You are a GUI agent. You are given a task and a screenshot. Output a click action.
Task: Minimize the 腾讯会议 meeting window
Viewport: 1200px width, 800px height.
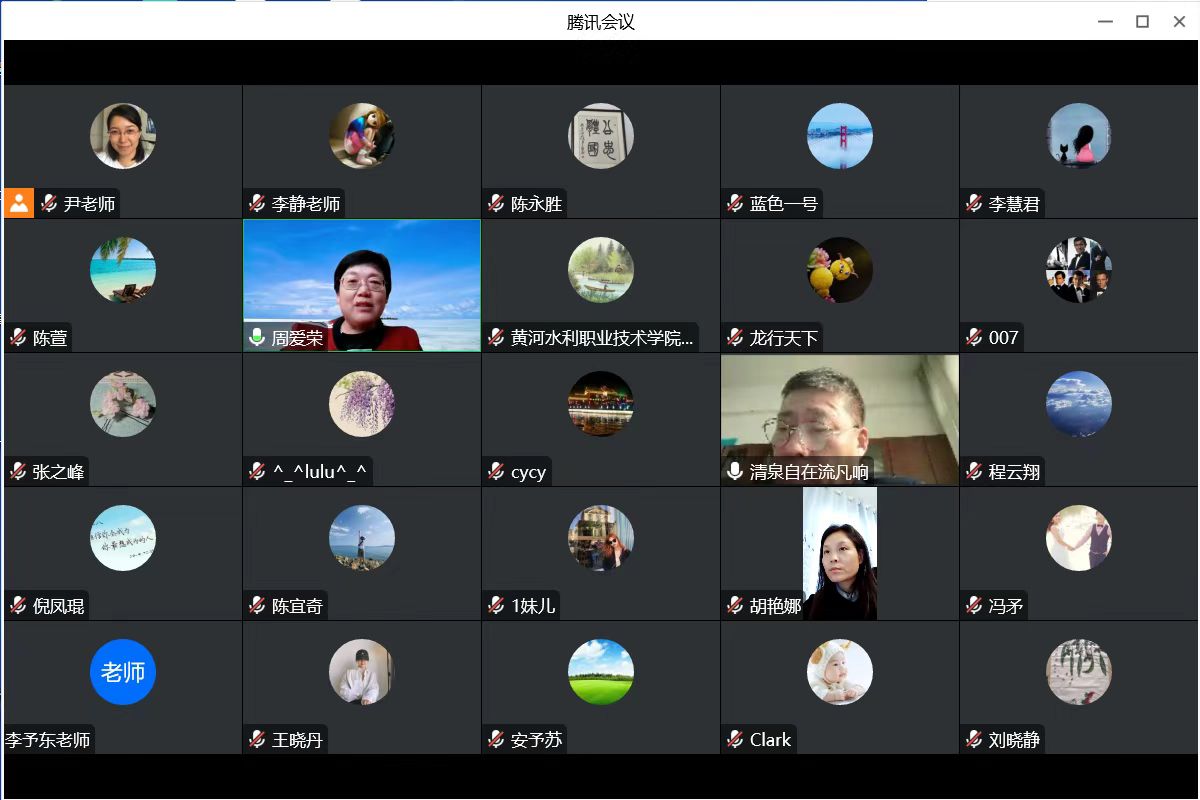pos(1105,22)
